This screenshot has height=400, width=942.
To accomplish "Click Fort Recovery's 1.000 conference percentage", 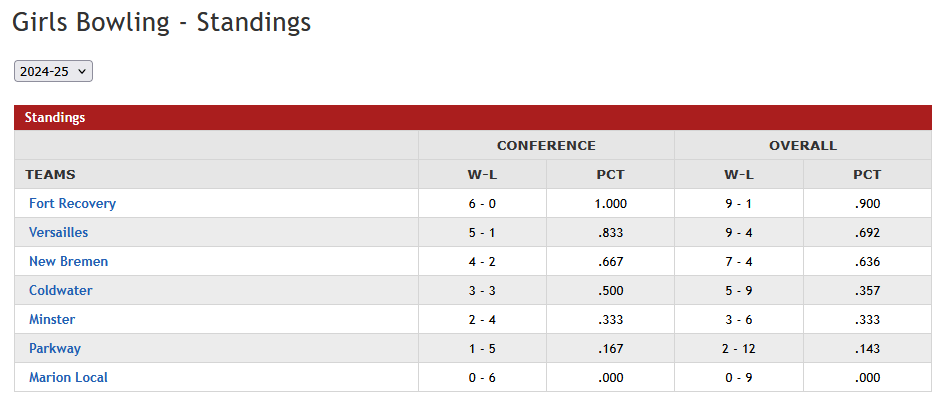I will pyautogui.click(x=610, y=203).
